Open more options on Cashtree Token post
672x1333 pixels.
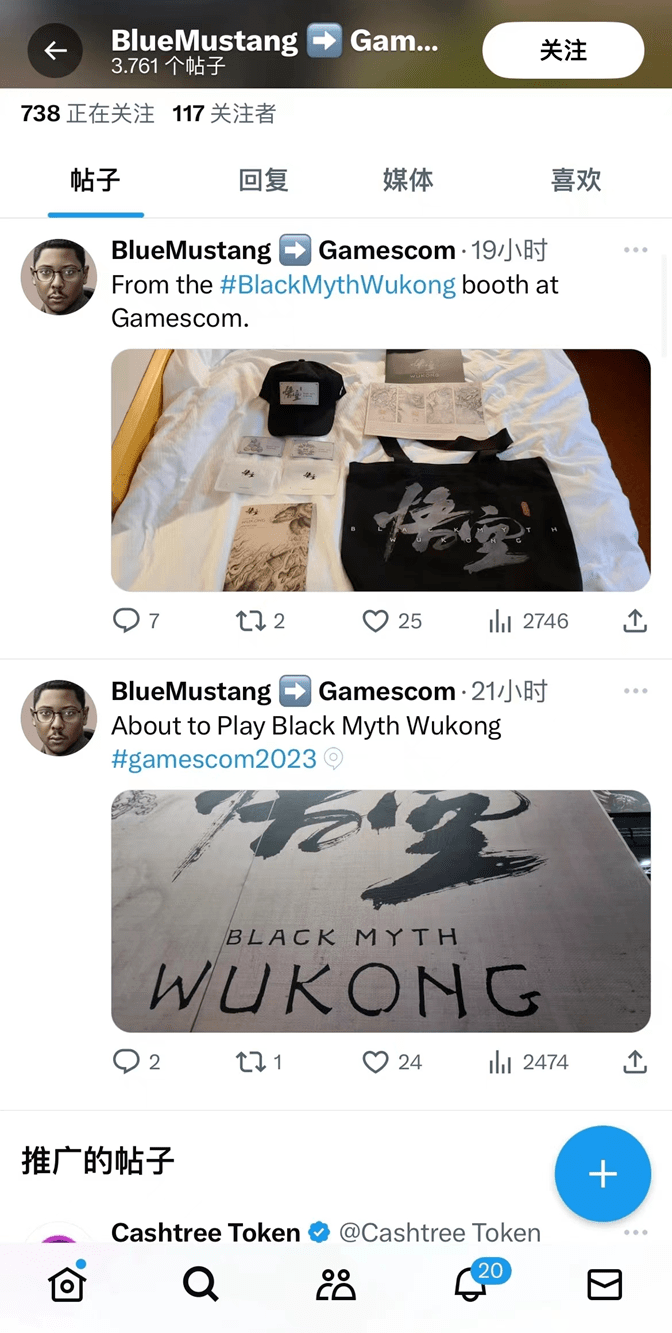635,1233
